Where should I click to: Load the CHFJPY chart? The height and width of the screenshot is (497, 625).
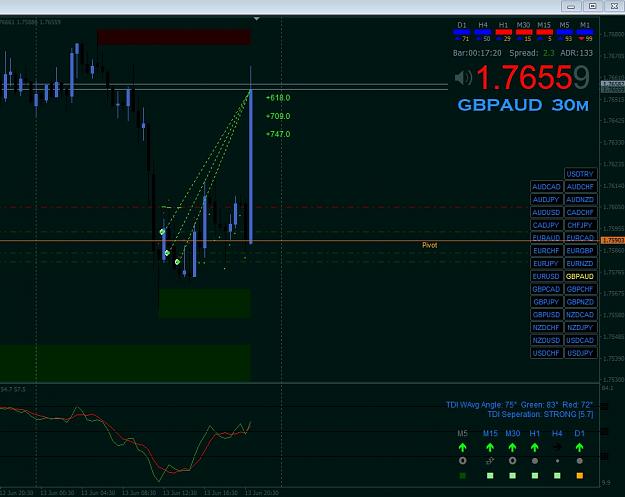(x=580, y=225)
